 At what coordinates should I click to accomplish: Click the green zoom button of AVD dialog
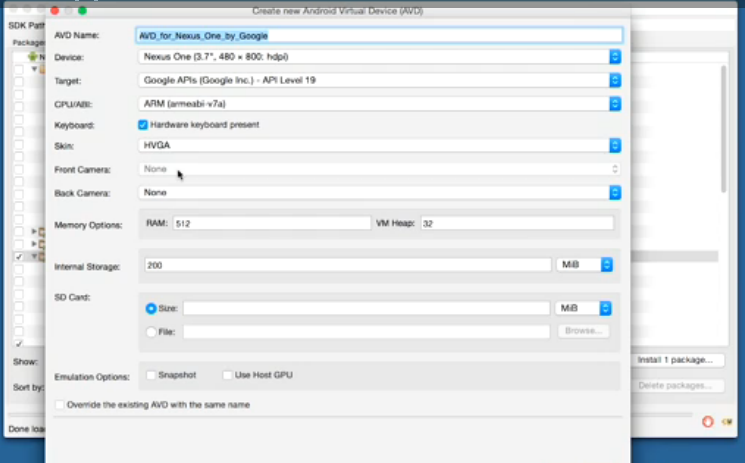[x=83, y=10]
